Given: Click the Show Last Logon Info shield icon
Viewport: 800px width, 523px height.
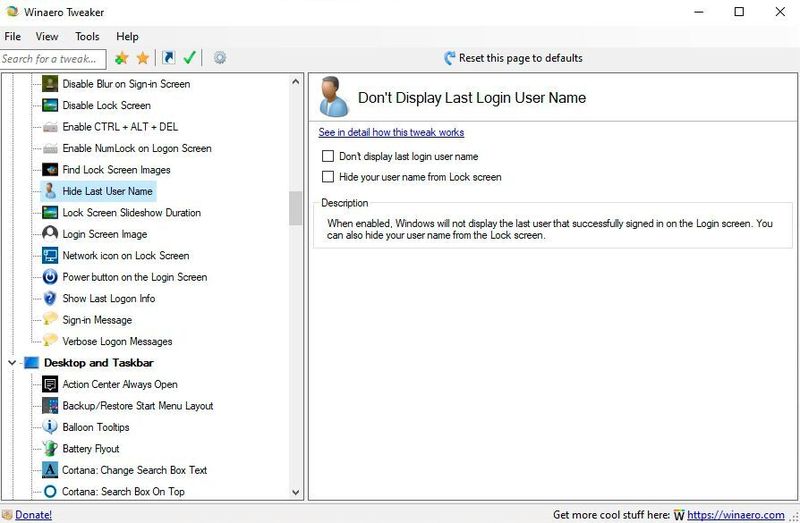Looking at the screenshot, I should 50,298.
